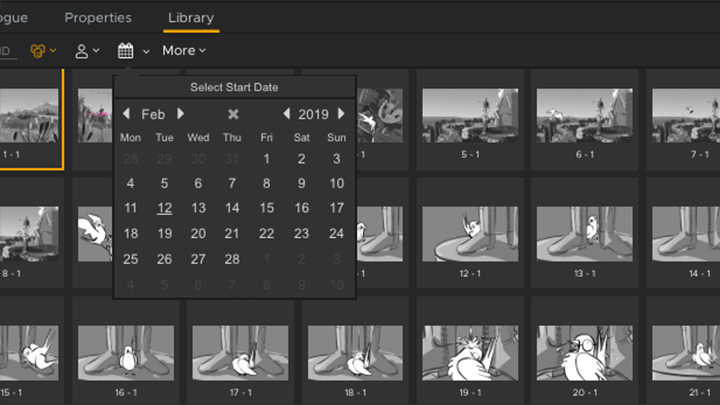Image resolution: width=720 pixels, height=405 pixels.
Task: Open the tag filter icon dropdown
Action: pyautogui.click(x=43, y=50)
